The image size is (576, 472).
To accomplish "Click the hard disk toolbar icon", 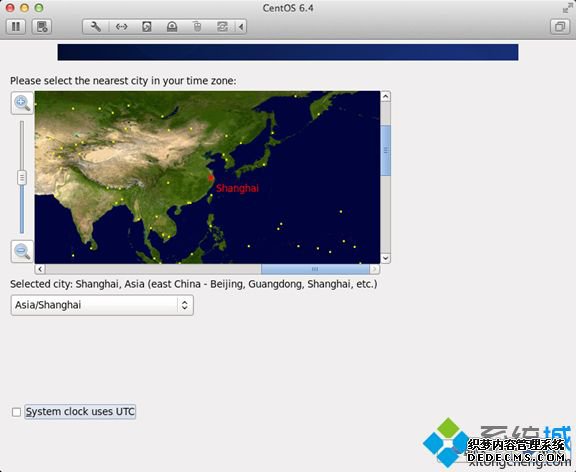I will click(x=147, y=27).
